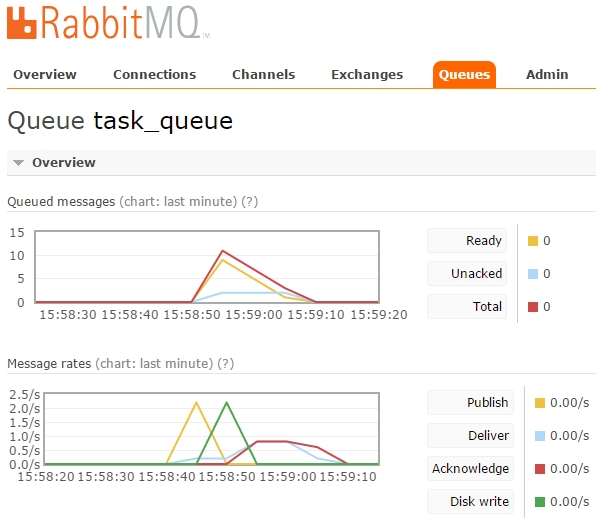Select the Queues tab
Viewport: 596px width, 520px height.
tap(464, 75)
